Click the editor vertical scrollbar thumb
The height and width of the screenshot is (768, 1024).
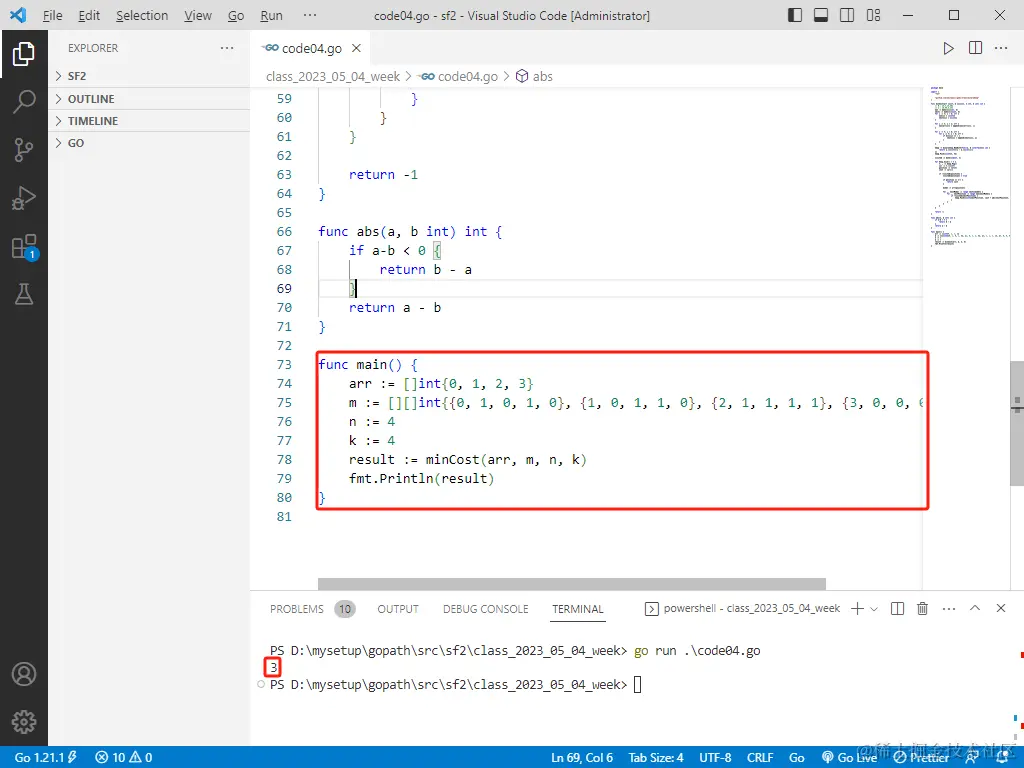(x=1016, y=423)
